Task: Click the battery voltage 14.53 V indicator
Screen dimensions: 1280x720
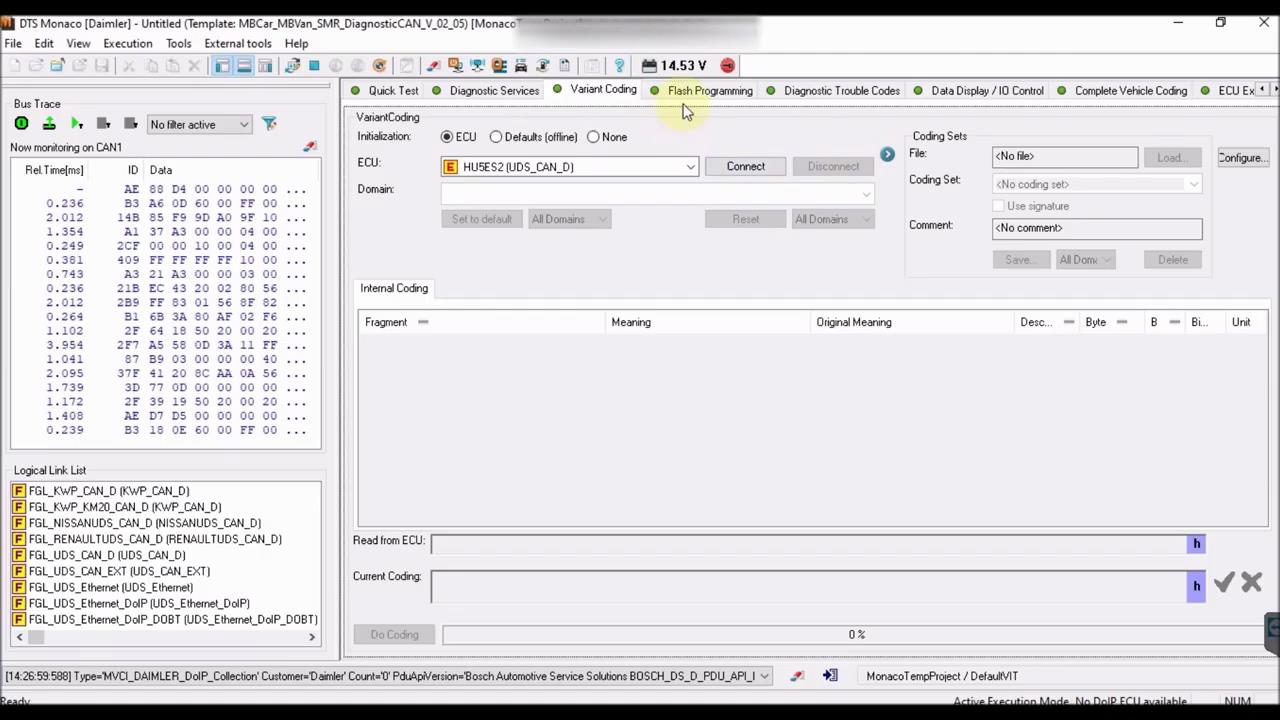Action: (x=674, y=66)
